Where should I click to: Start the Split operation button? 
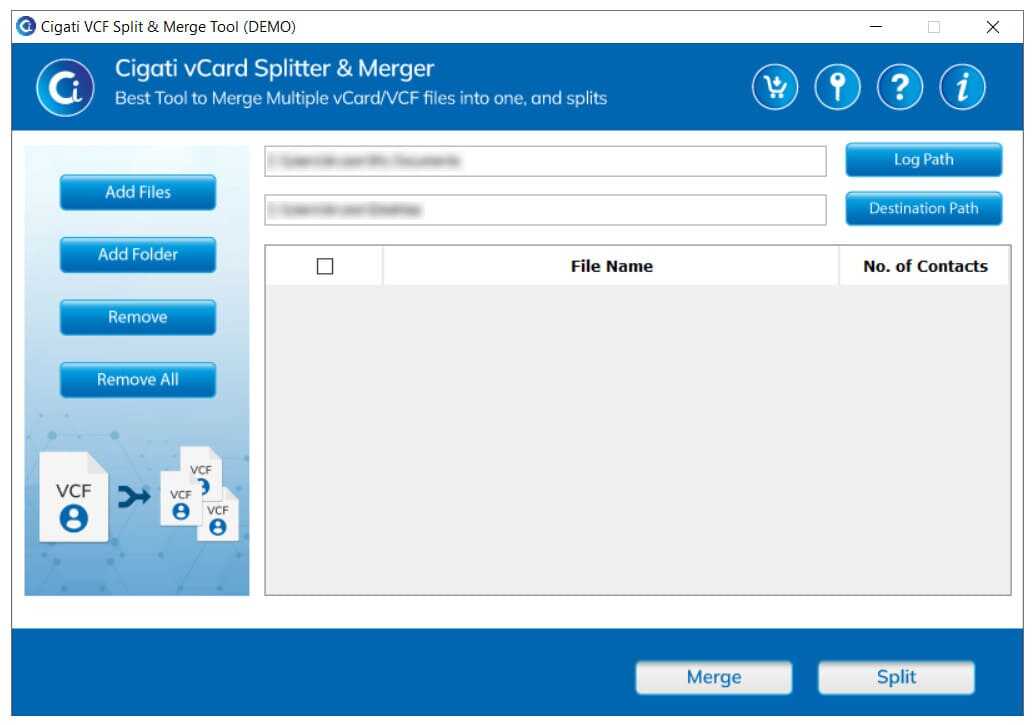(x=896, y=678)
